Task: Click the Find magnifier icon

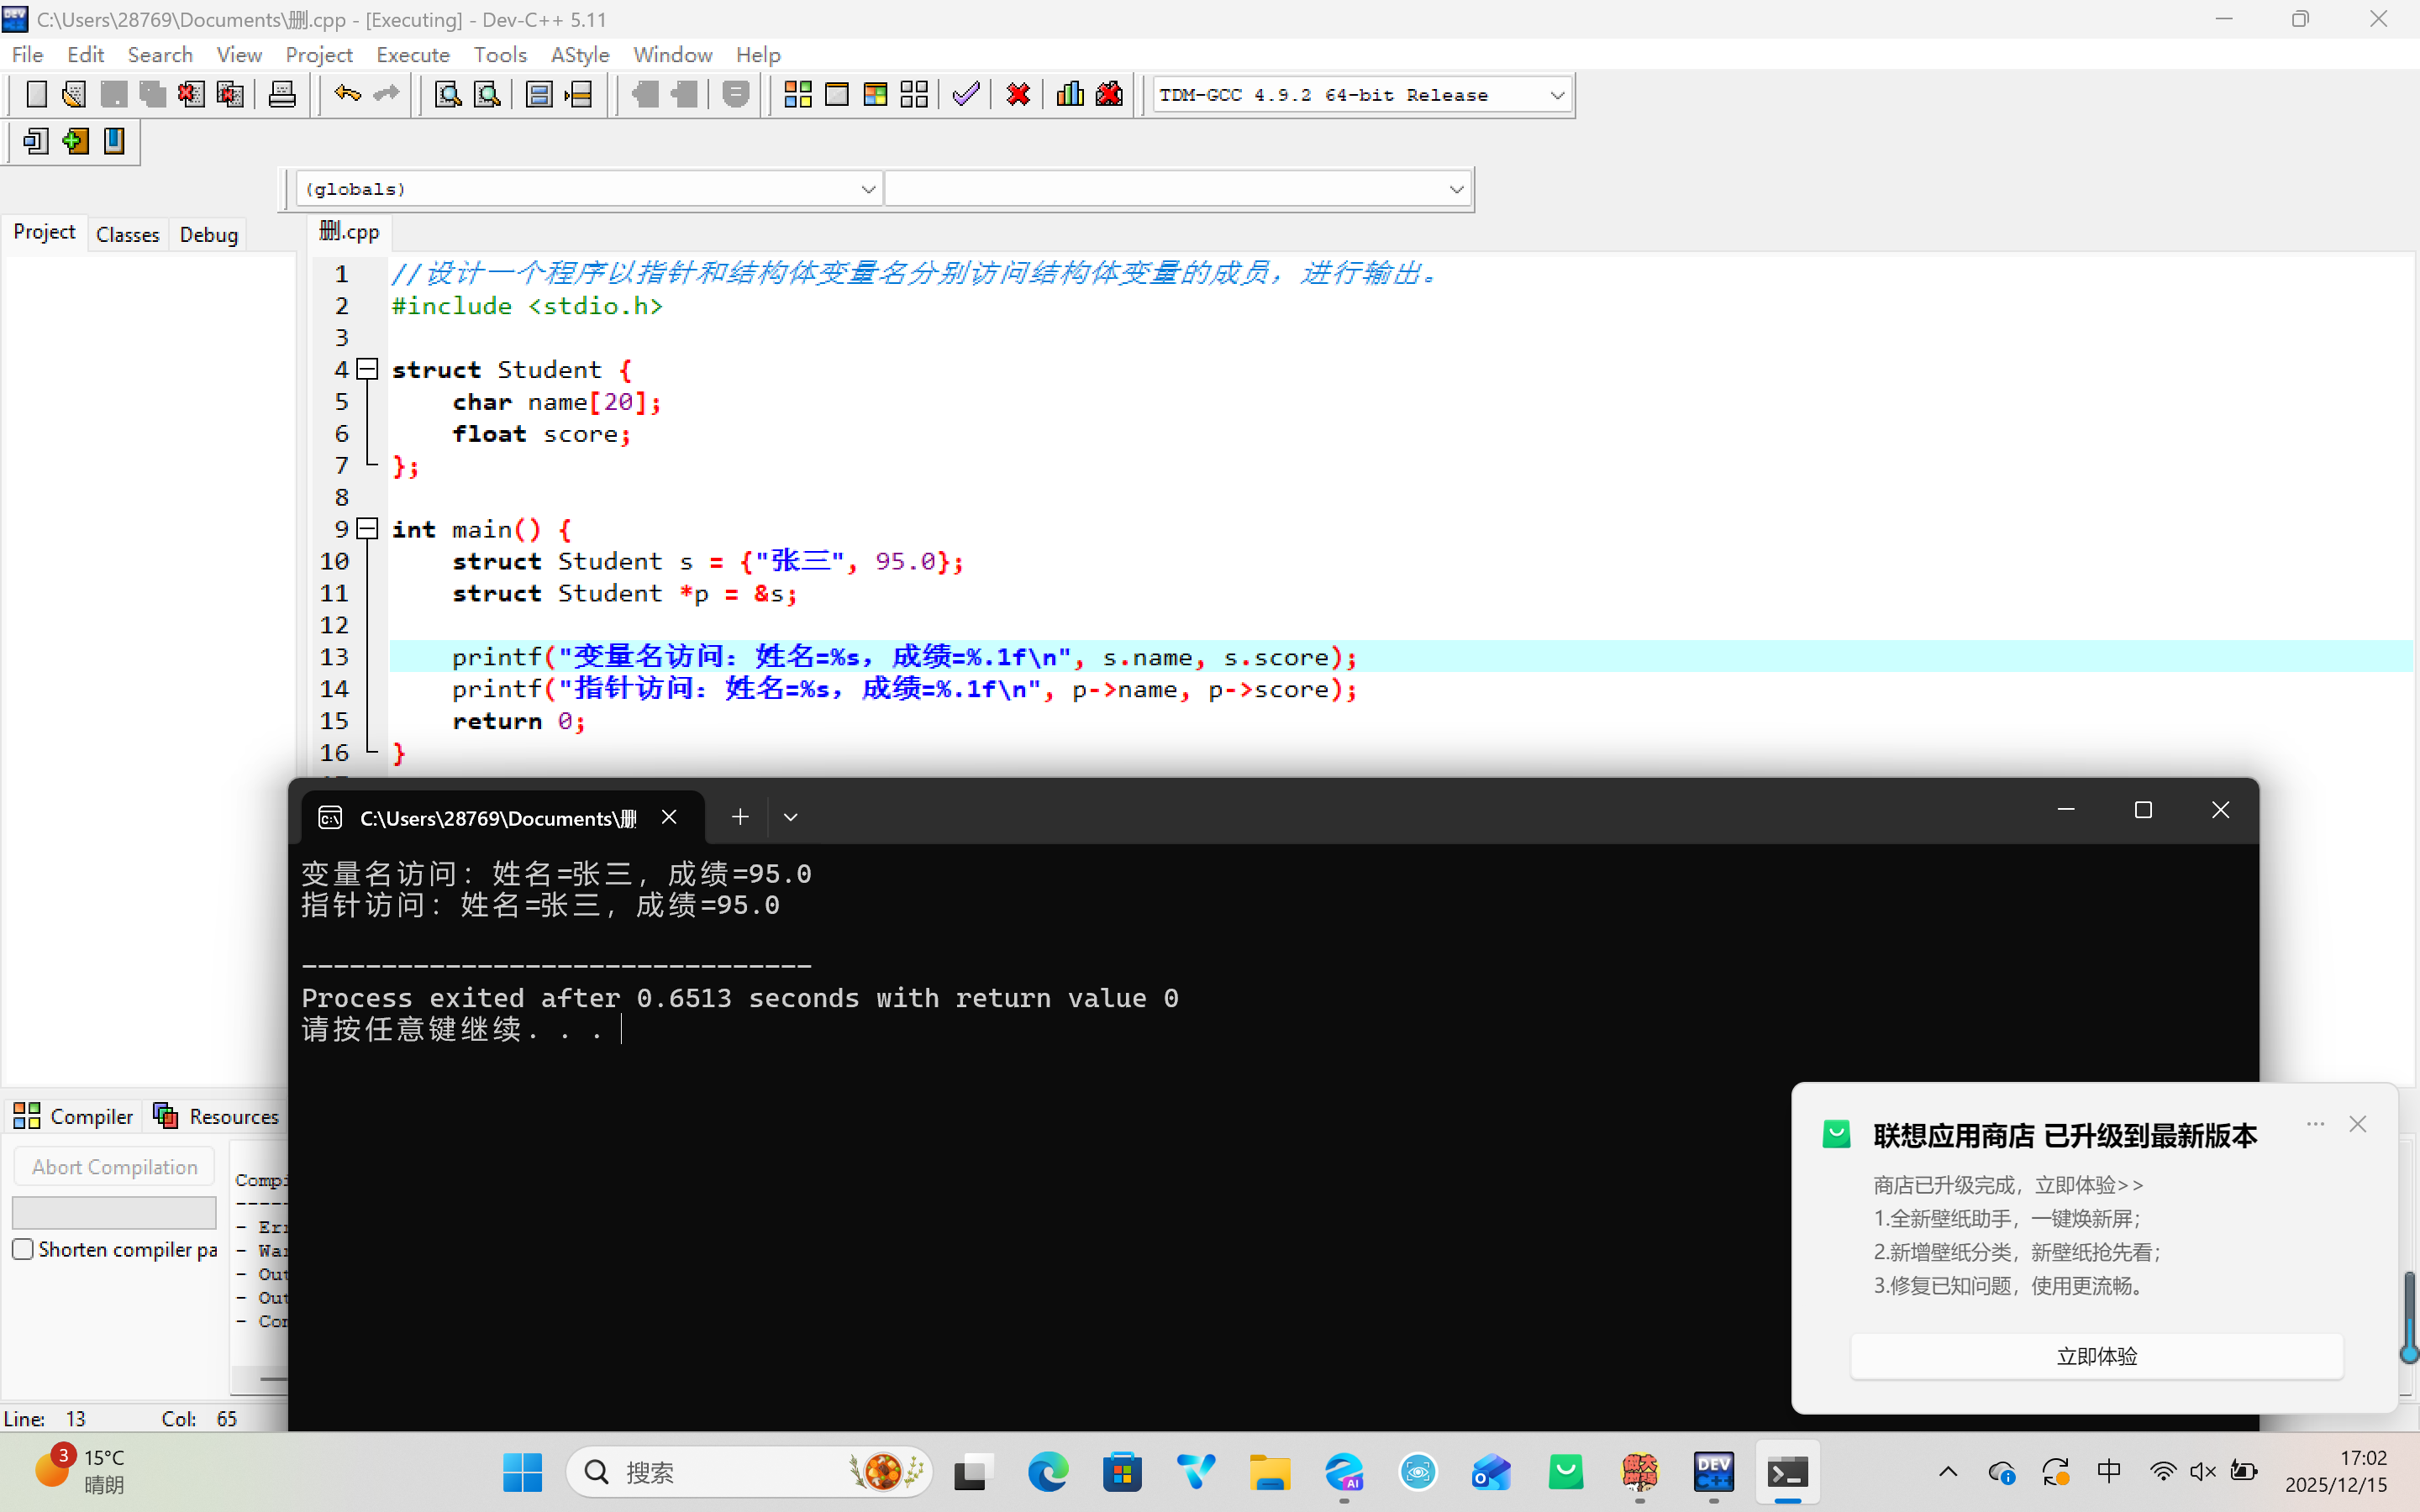Action: 448,95
